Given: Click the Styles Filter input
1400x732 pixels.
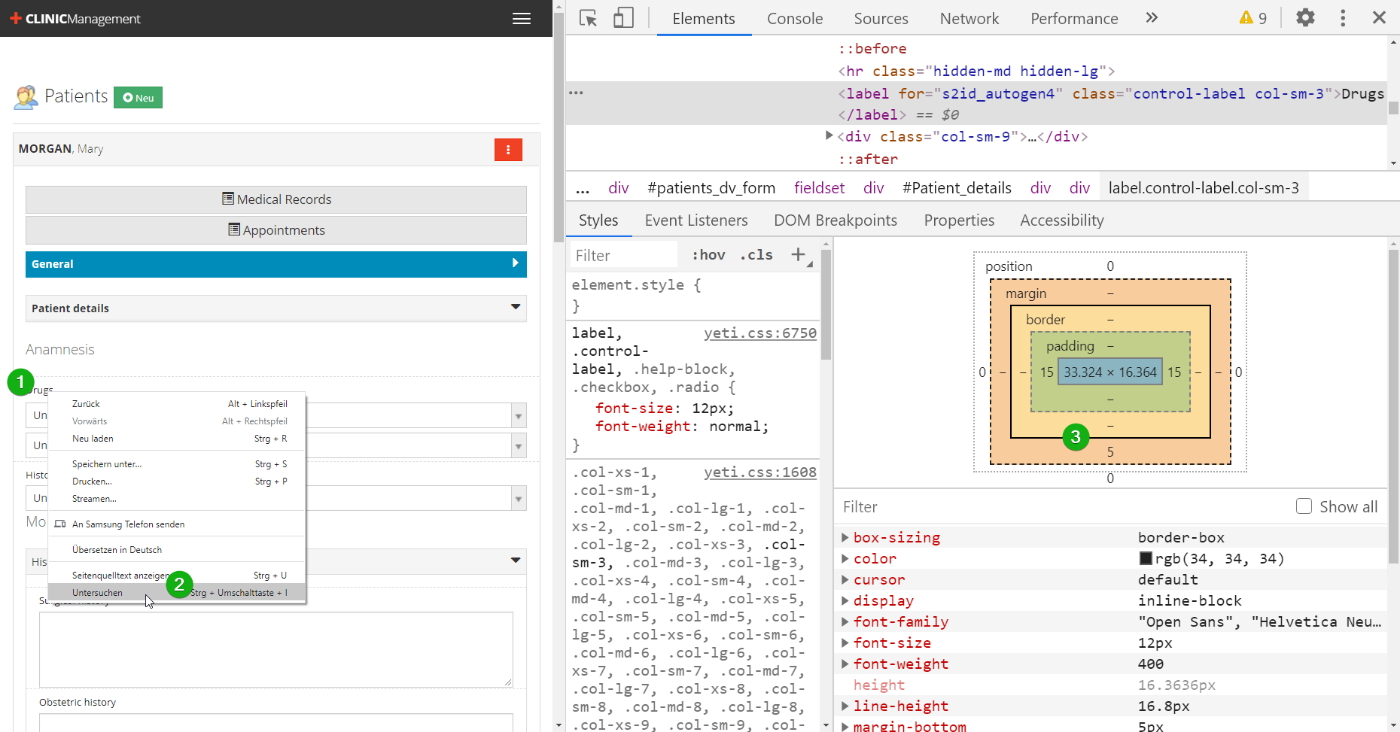Looking at the screenshot, I should tap(624, 255).
